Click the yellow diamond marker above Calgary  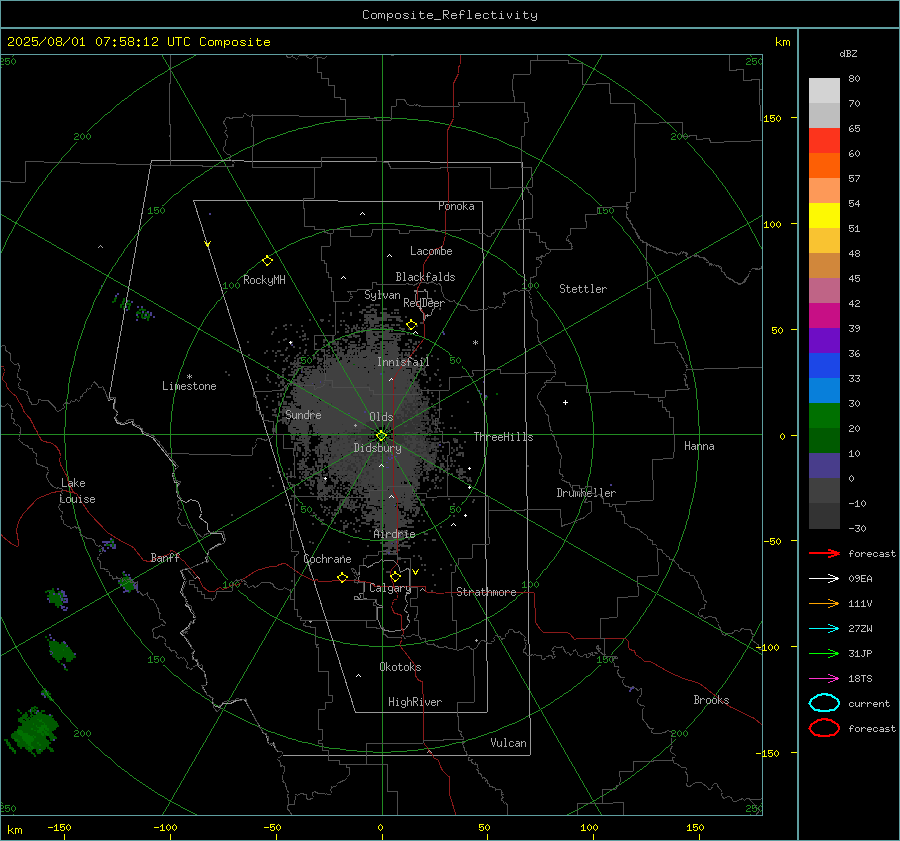[x=395, y=576]
